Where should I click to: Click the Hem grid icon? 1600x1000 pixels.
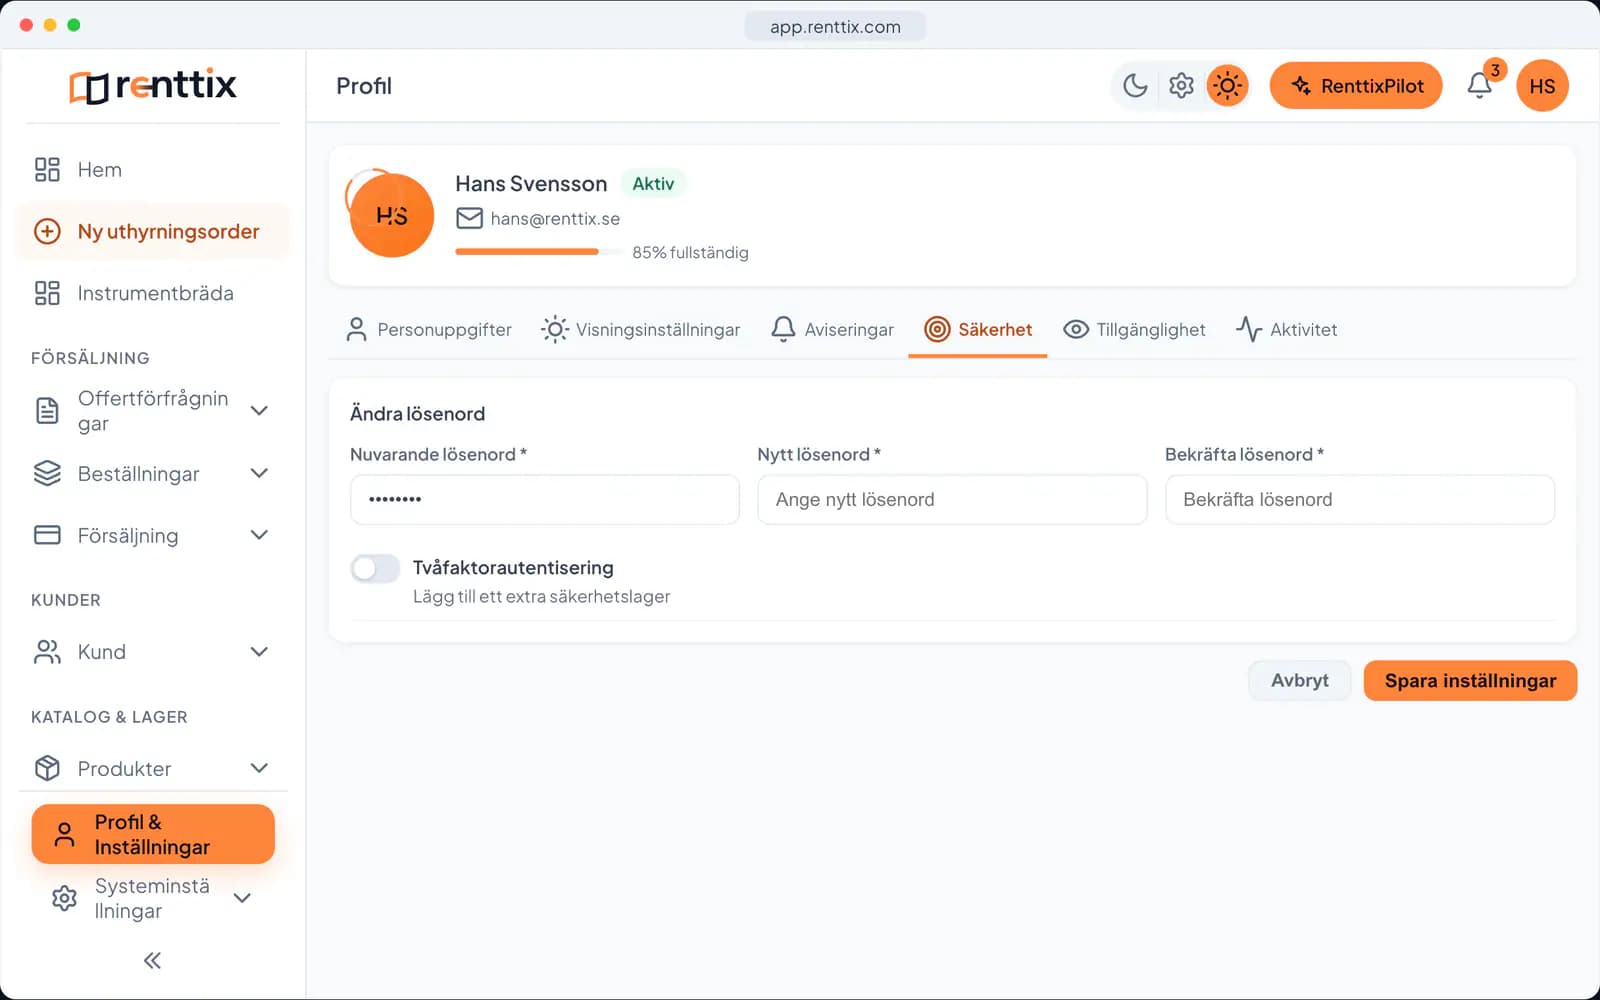pos(47,170)
